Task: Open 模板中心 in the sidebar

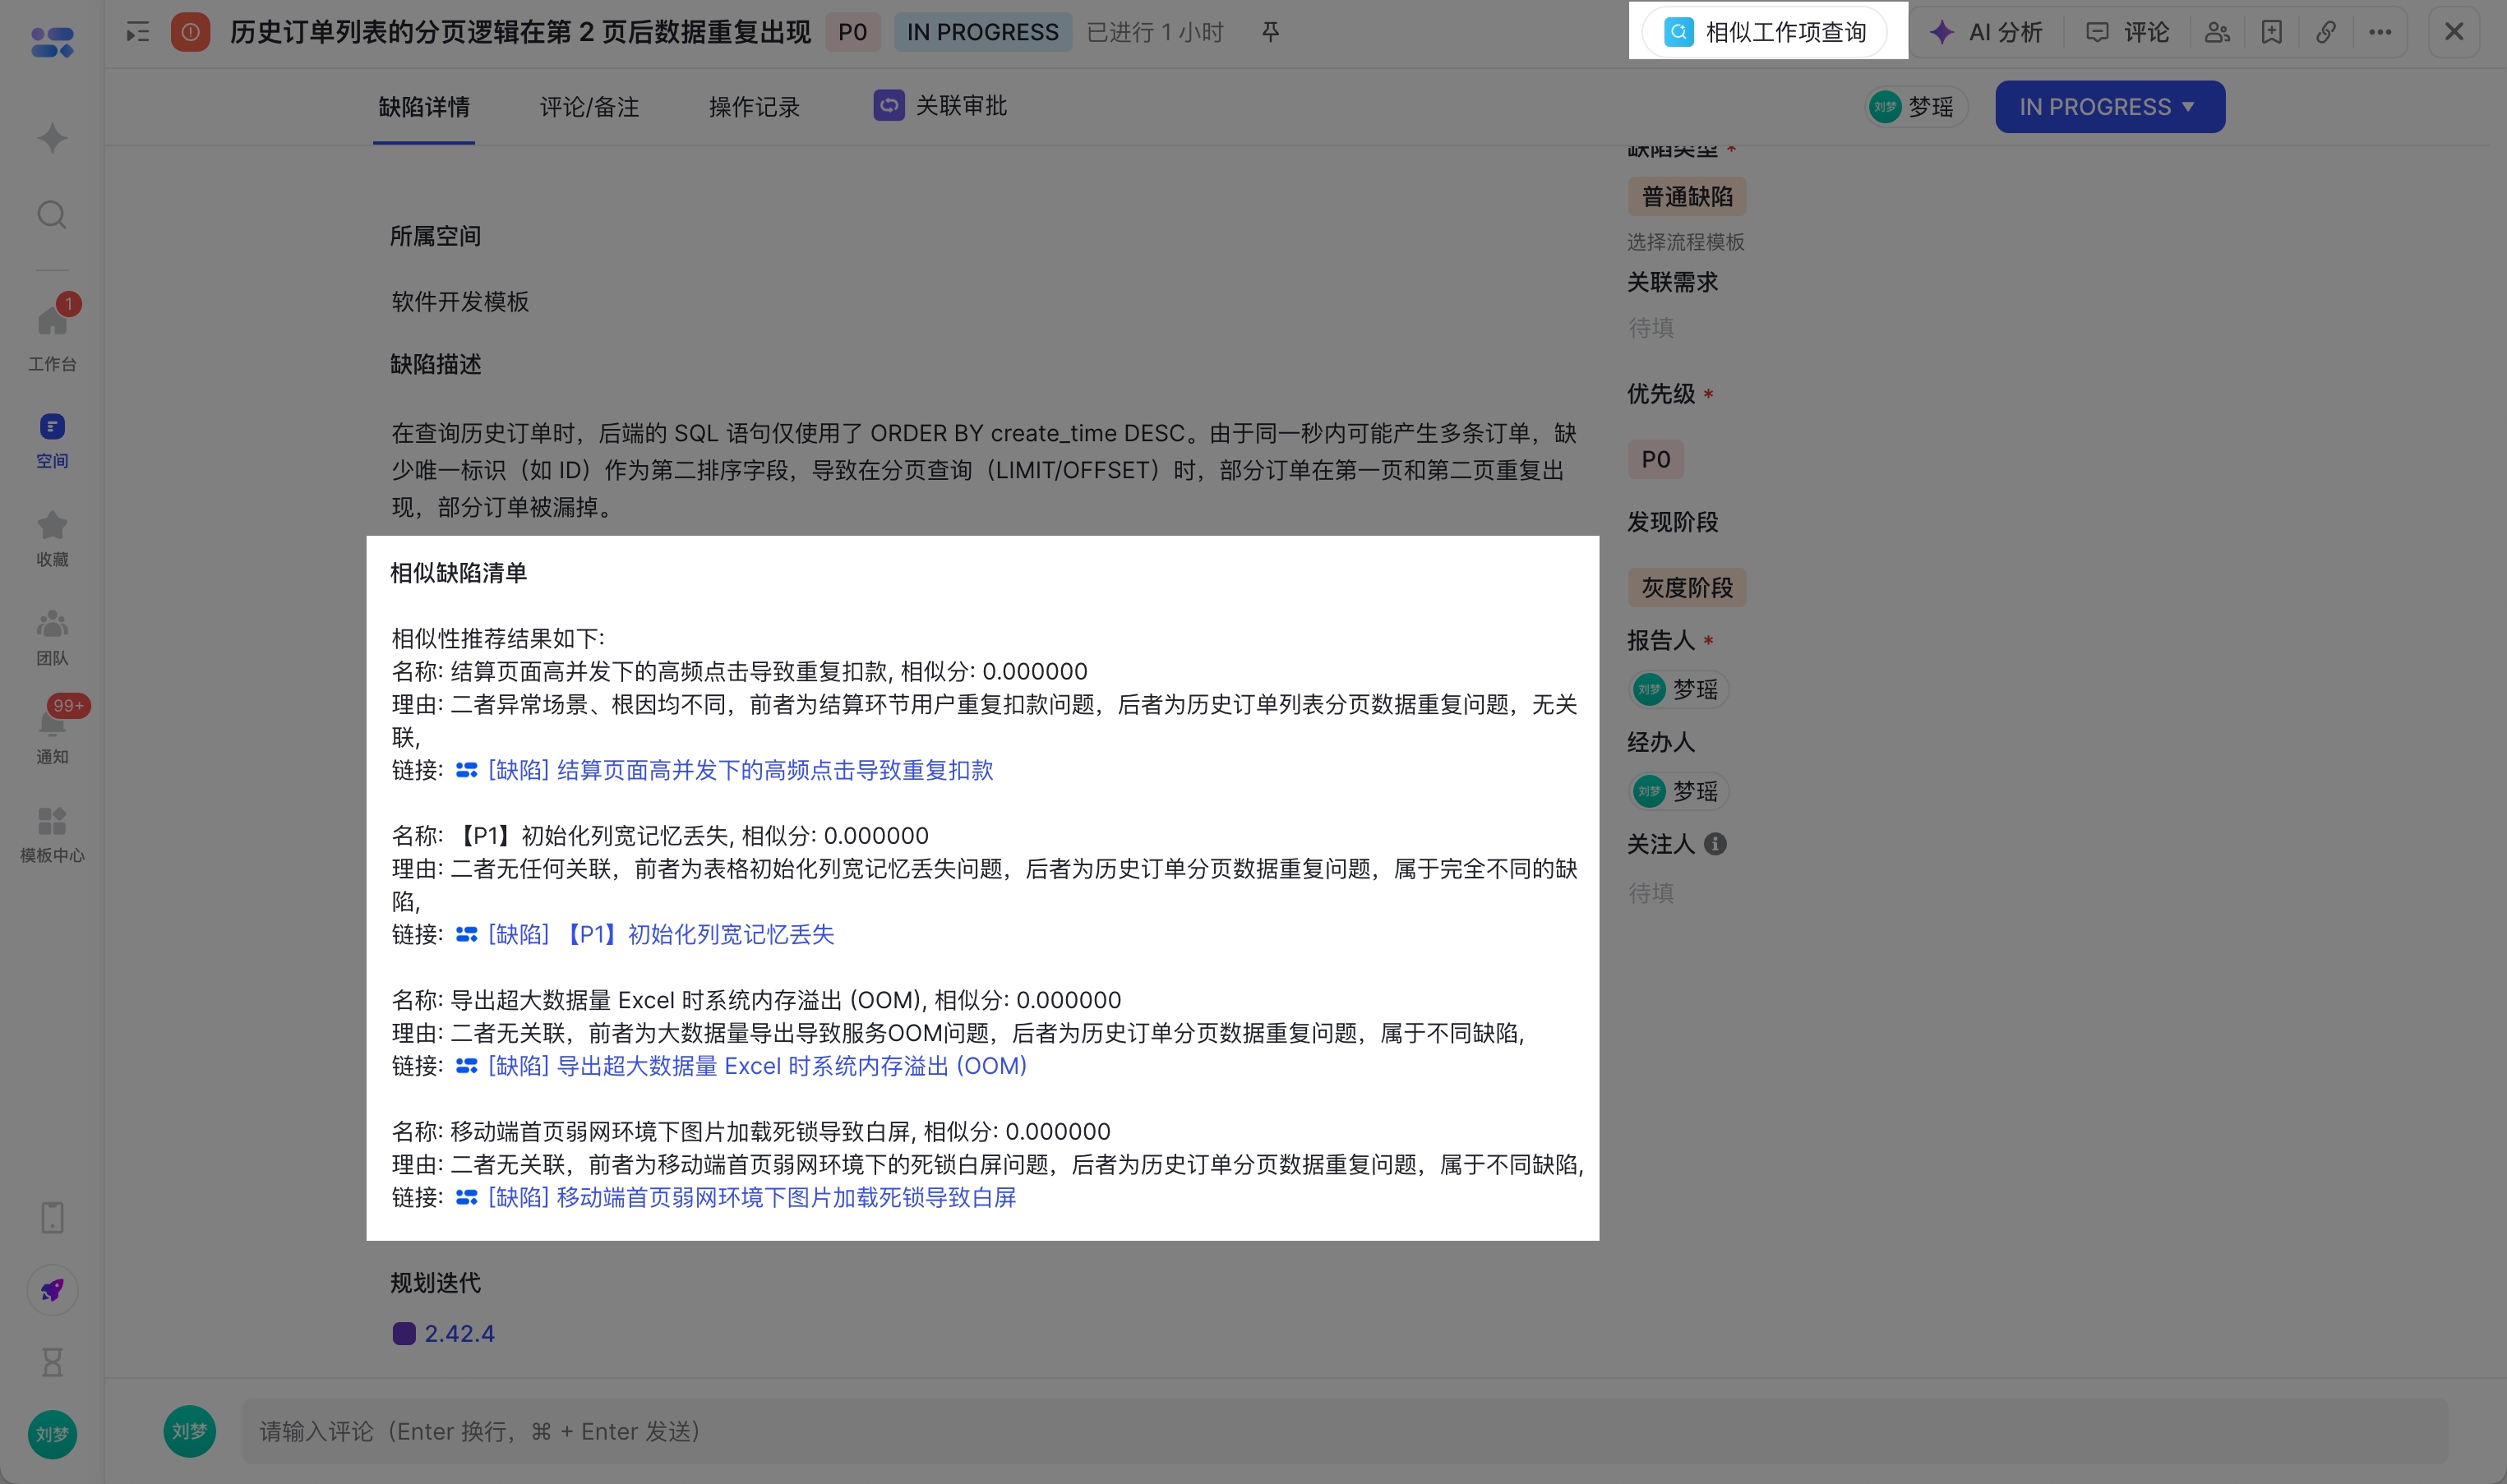Action: [x=52, y=835]
